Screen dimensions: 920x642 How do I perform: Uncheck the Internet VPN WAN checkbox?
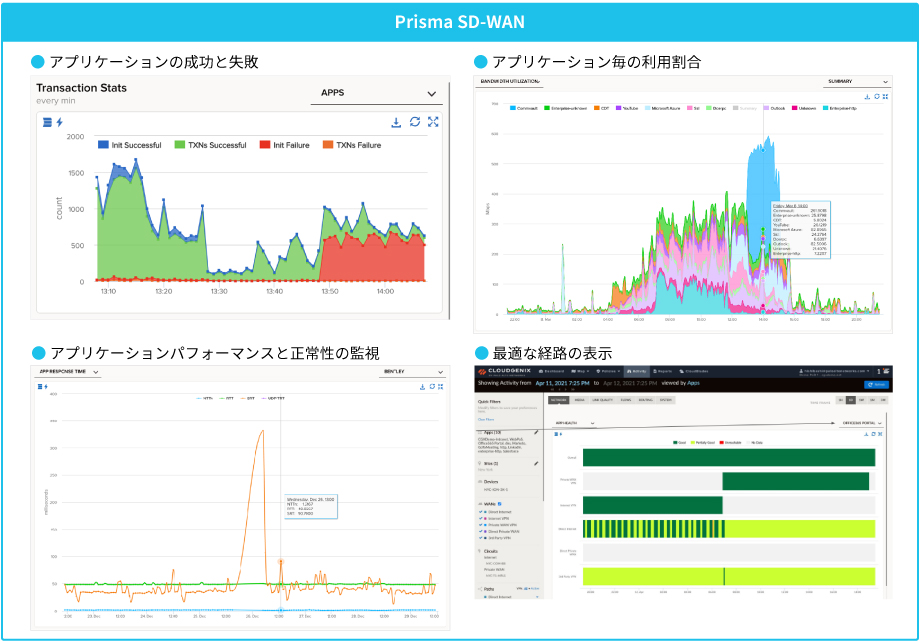coord(481,518)
